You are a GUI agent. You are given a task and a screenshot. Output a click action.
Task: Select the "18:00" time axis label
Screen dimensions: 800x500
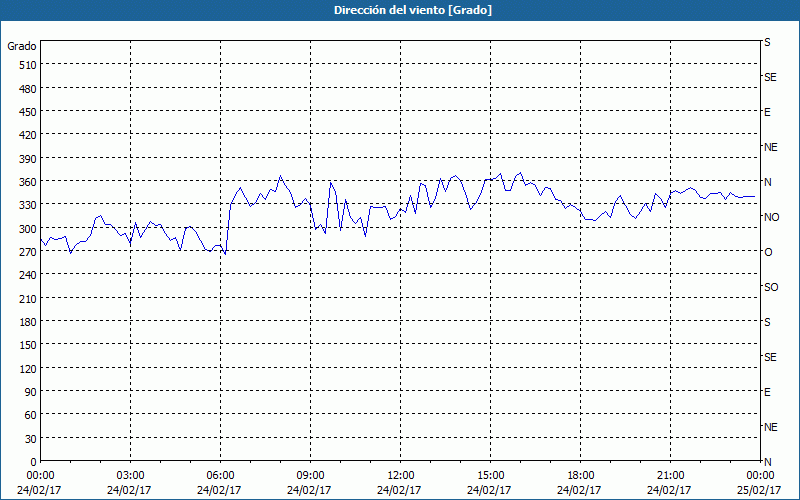pyautogui.click(x=580, y=476)
